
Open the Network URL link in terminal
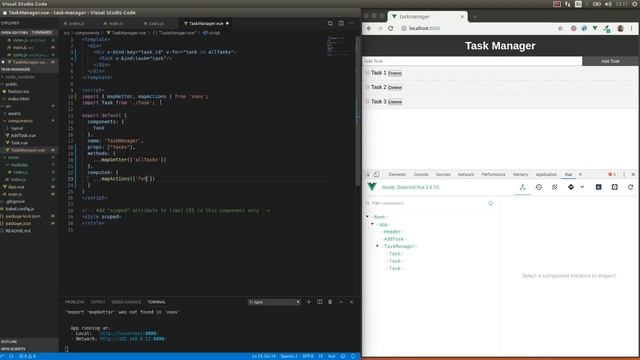[x=133, y=339]
